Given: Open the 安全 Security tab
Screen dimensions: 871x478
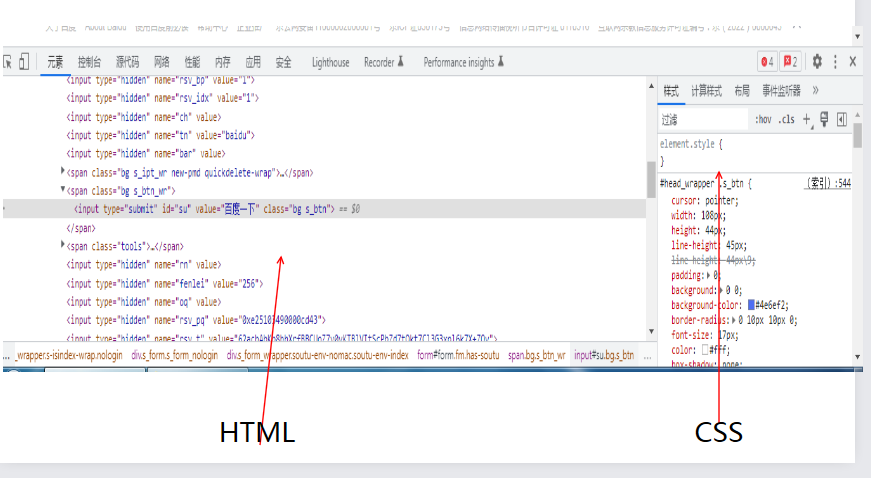Looking at the screenshot, I should tap(283, 62).
